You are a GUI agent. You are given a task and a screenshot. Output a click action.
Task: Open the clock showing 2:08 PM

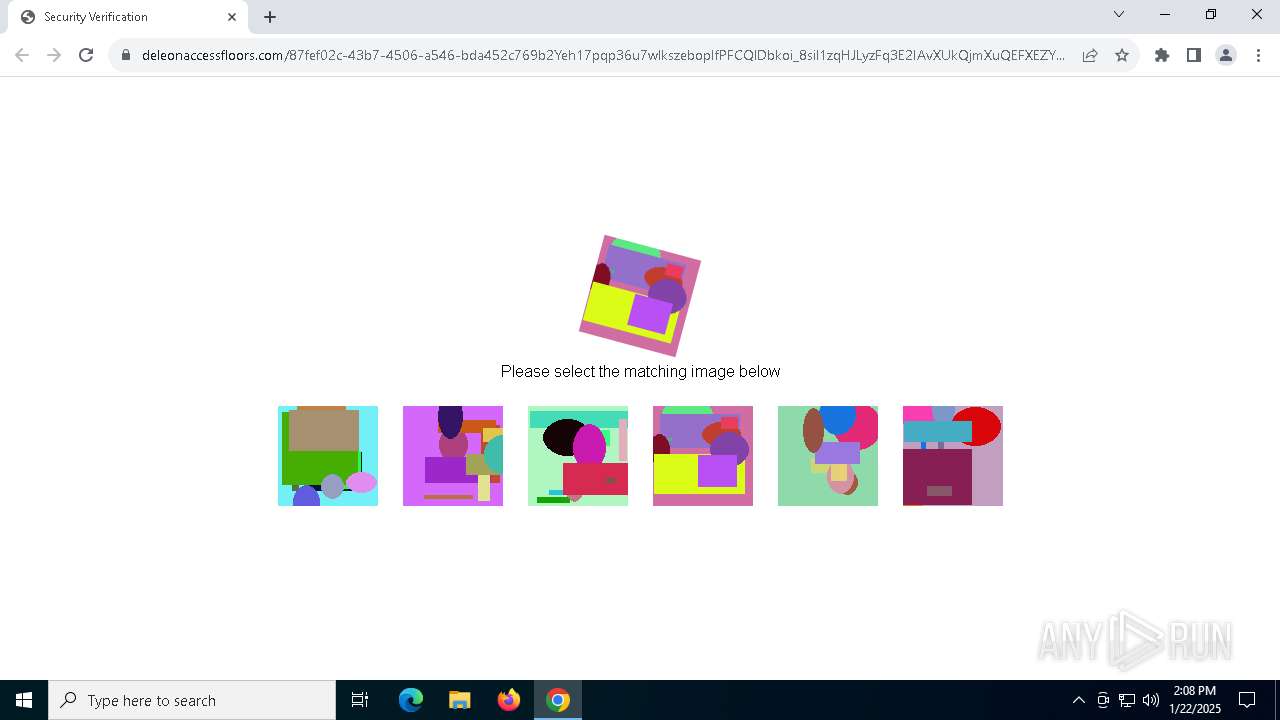click(x=1195, y=700)
